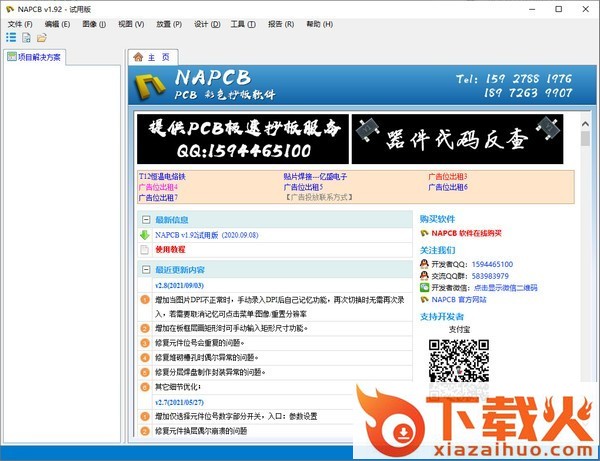Click 修复堆砌槽孔时偶尔异常的问题 entry
This screenshot has width=600, height=461.
pyautogui.click(x=206, y=357)
